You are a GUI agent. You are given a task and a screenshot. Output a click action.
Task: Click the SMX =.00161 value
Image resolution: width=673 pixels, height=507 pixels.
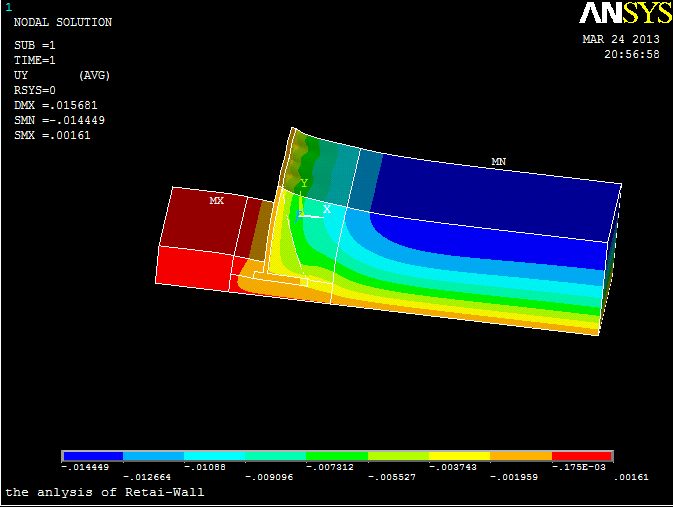[x=52, y=135]
